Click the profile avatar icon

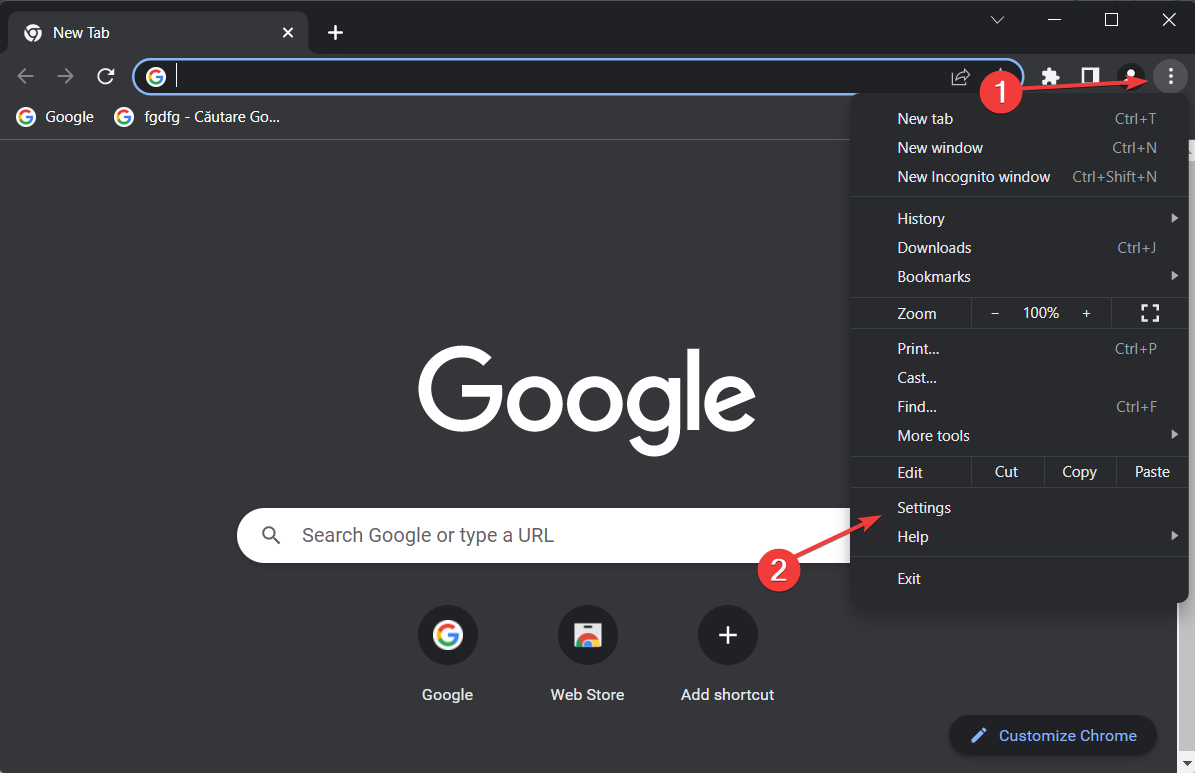1130,76
